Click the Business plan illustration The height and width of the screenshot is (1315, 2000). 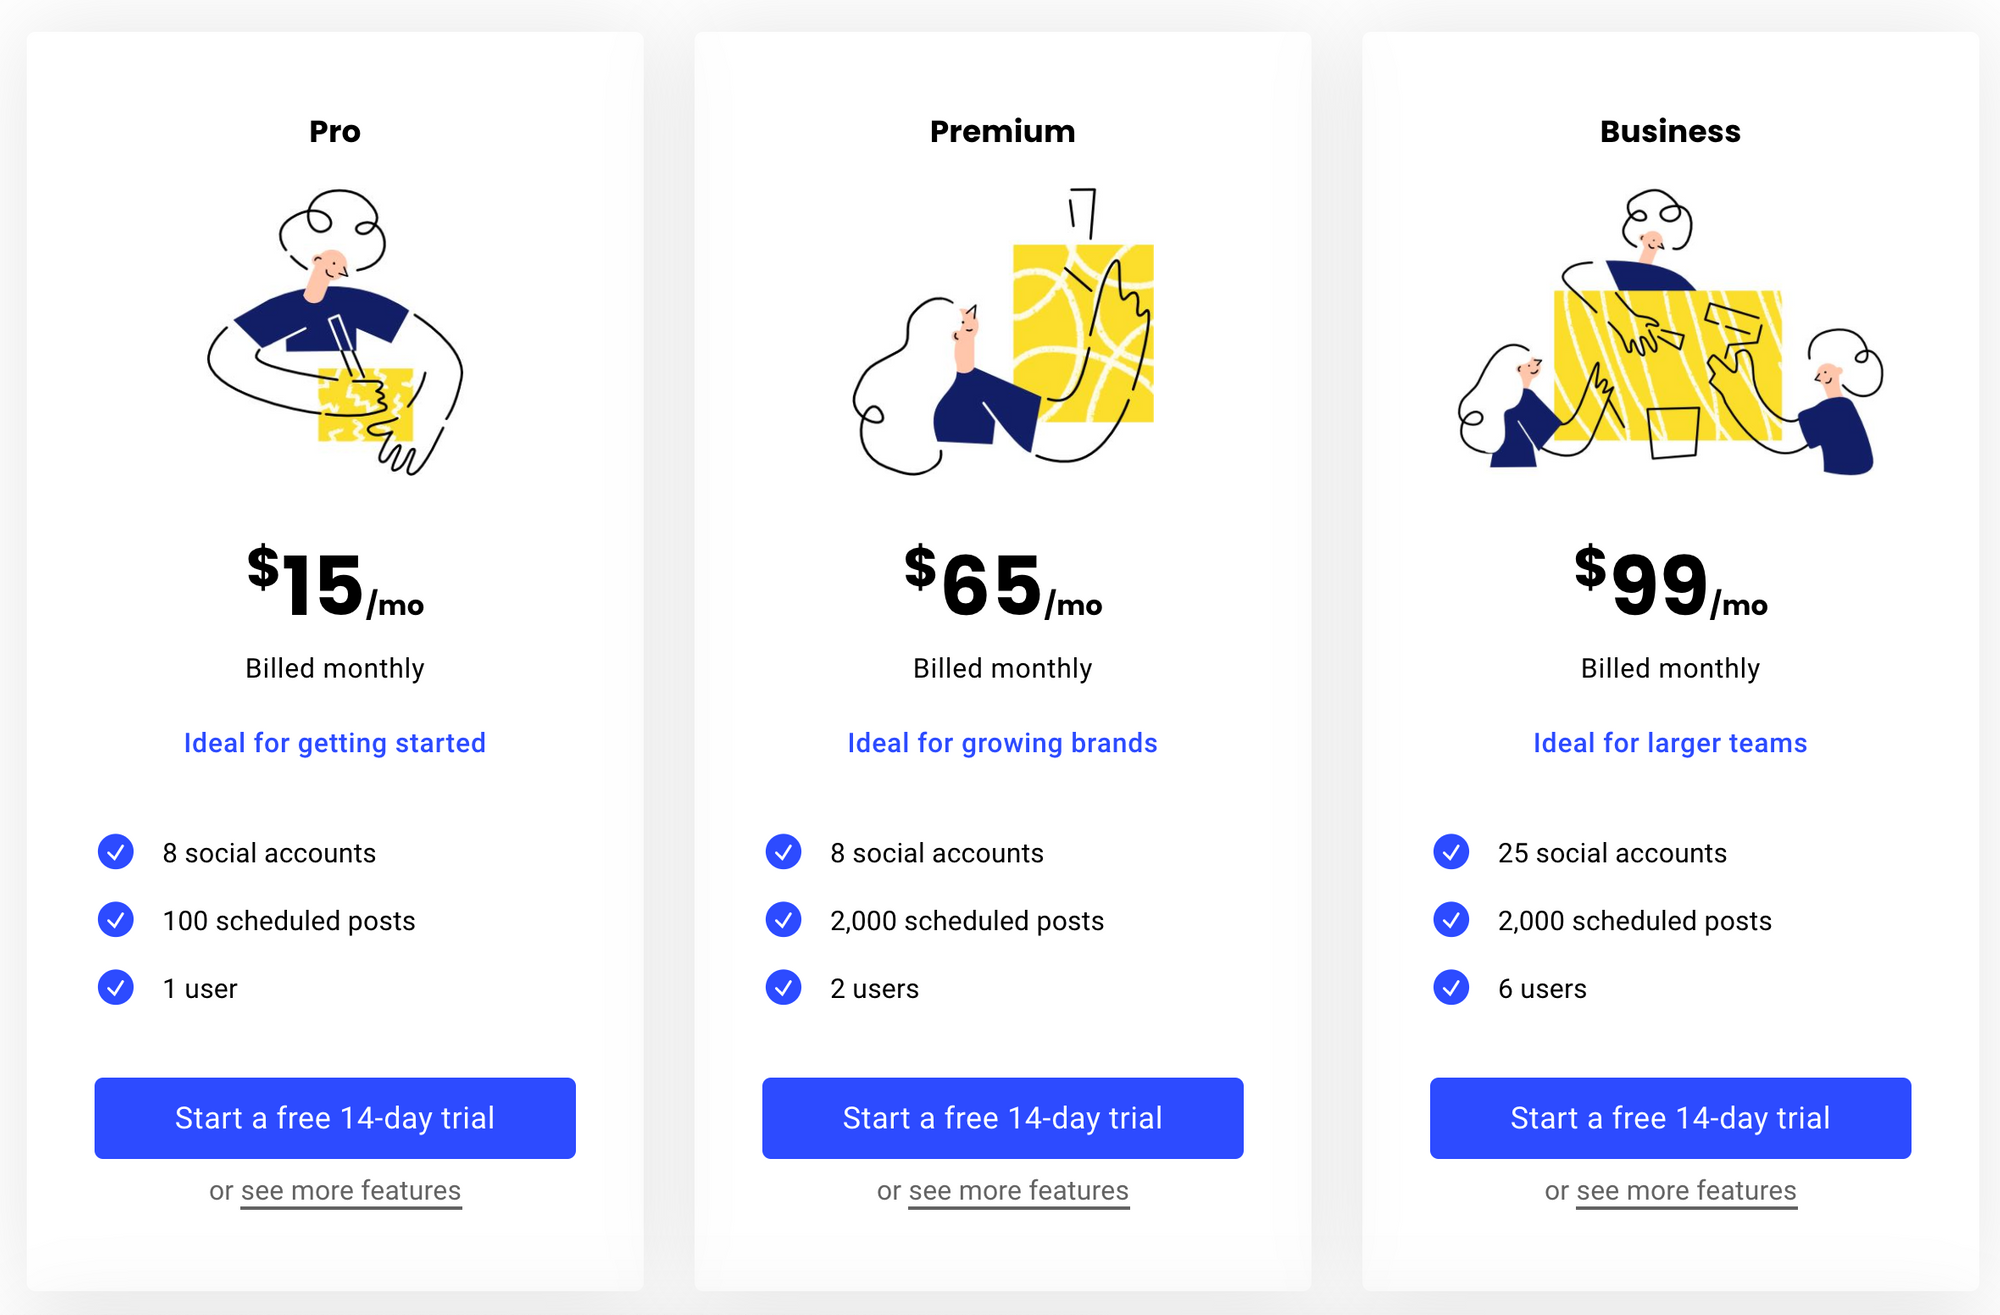(1668, 330)
